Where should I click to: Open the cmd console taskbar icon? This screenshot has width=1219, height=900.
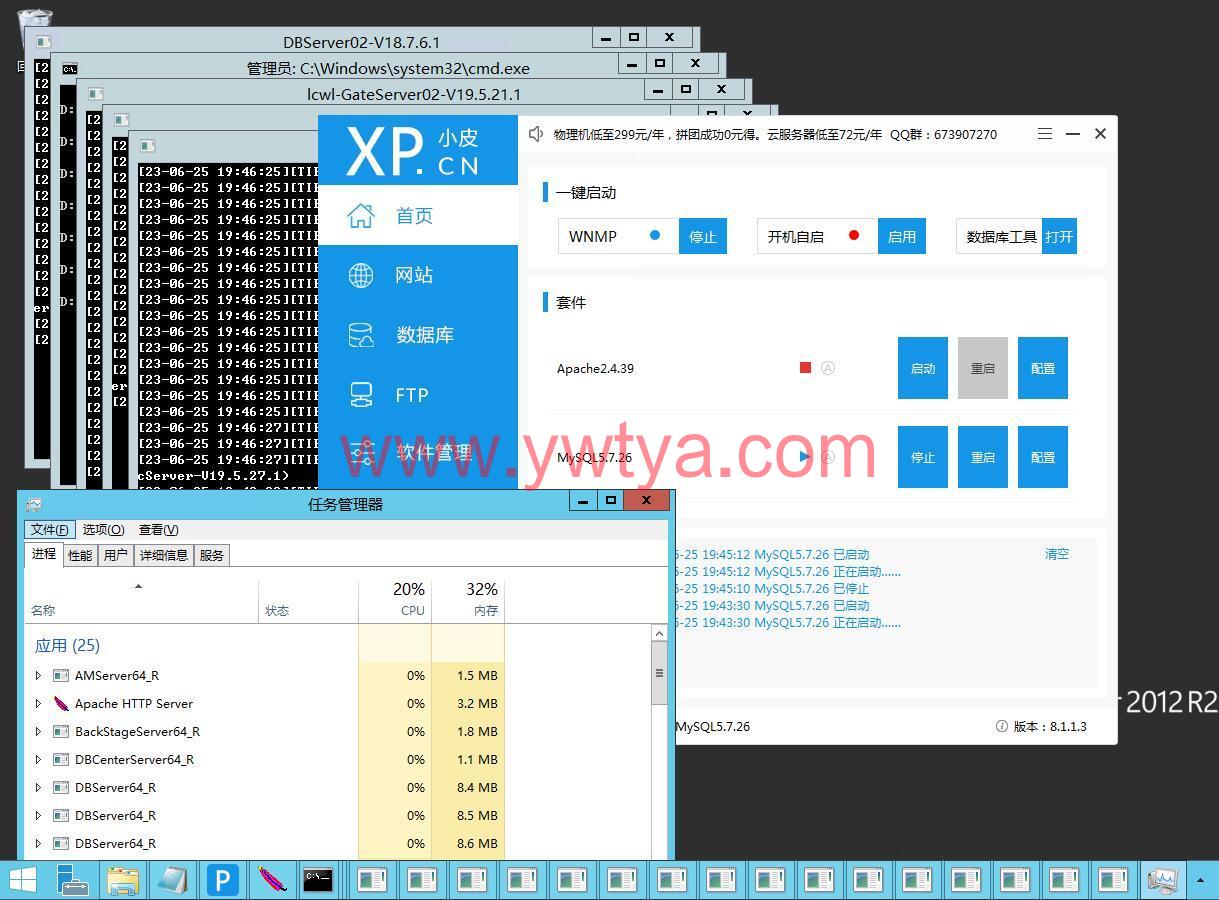319,880
